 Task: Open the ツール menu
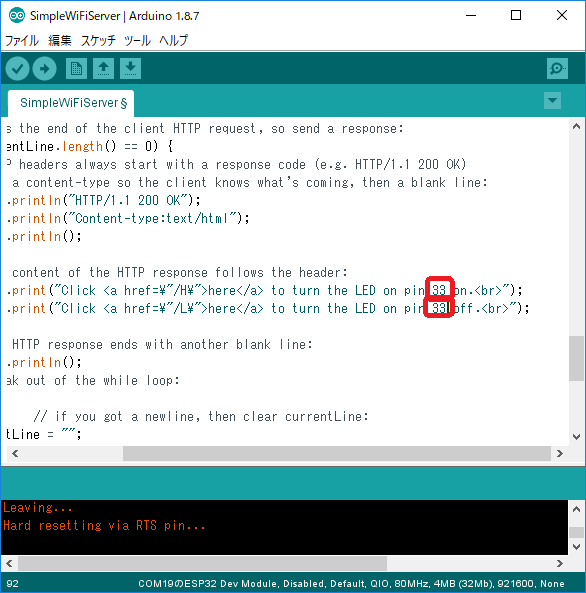(137, 40)
